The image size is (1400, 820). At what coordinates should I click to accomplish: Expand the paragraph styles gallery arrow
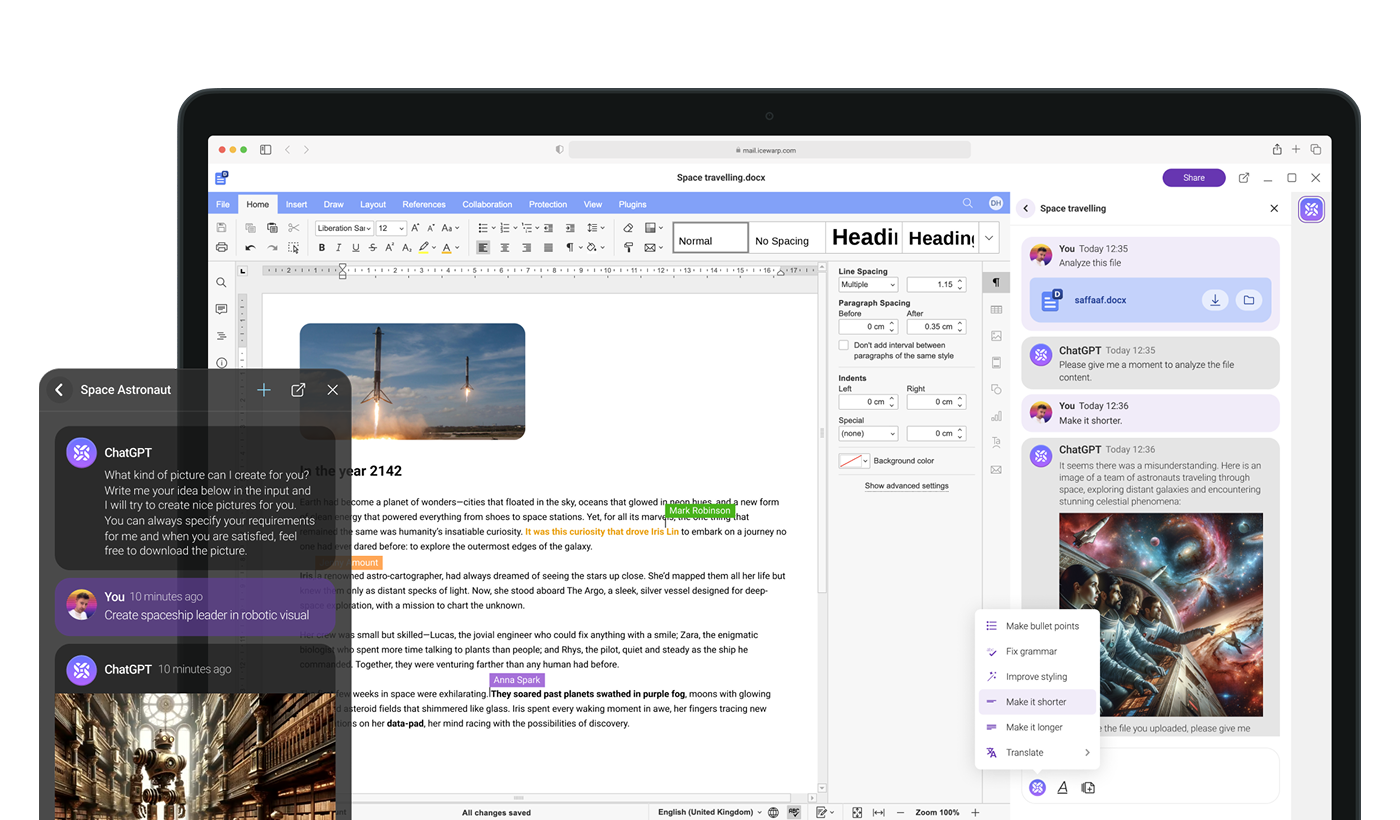coord(989,238)
